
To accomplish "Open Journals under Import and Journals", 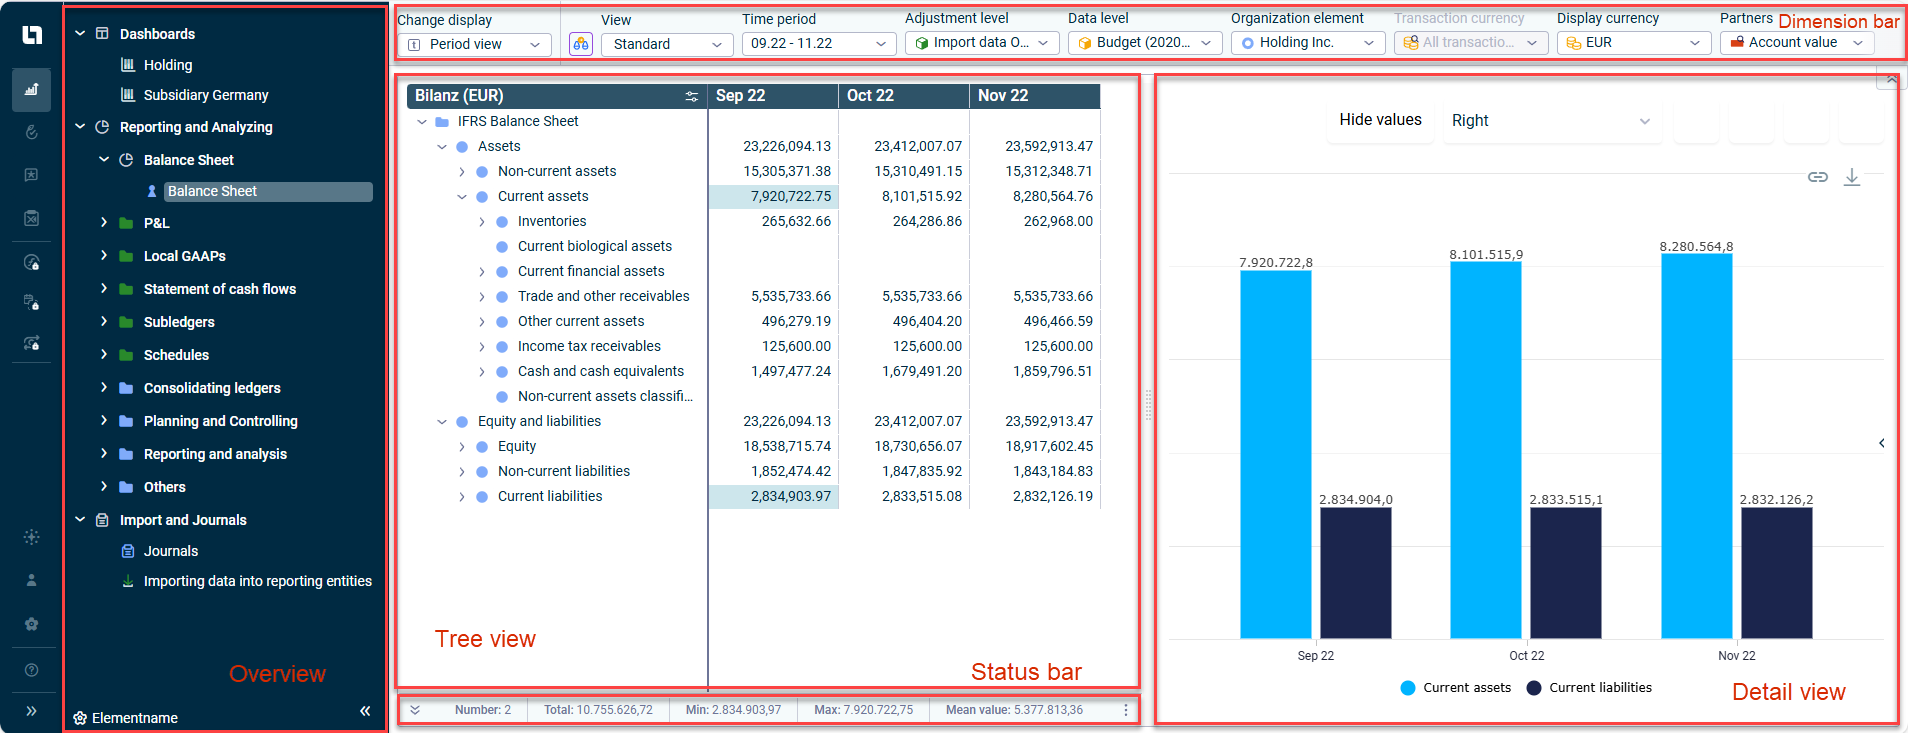I will tap(171, 551).
